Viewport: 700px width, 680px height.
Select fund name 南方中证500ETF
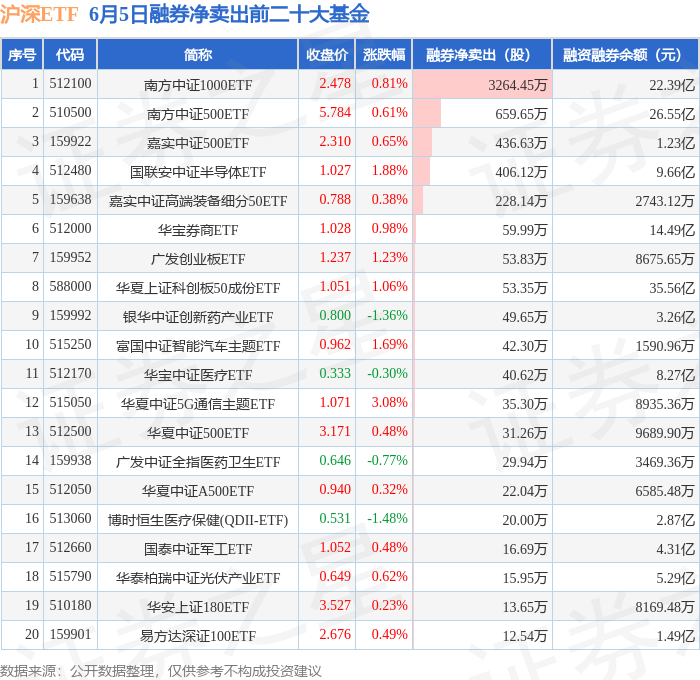tap(198, 114)
